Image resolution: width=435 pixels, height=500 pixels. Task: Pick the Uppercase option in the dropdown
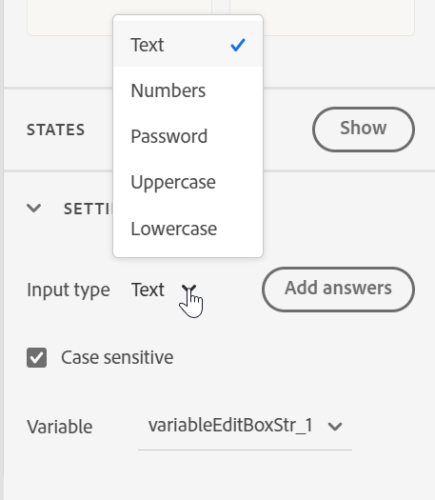pyautogui.click(x=188, y=182)
